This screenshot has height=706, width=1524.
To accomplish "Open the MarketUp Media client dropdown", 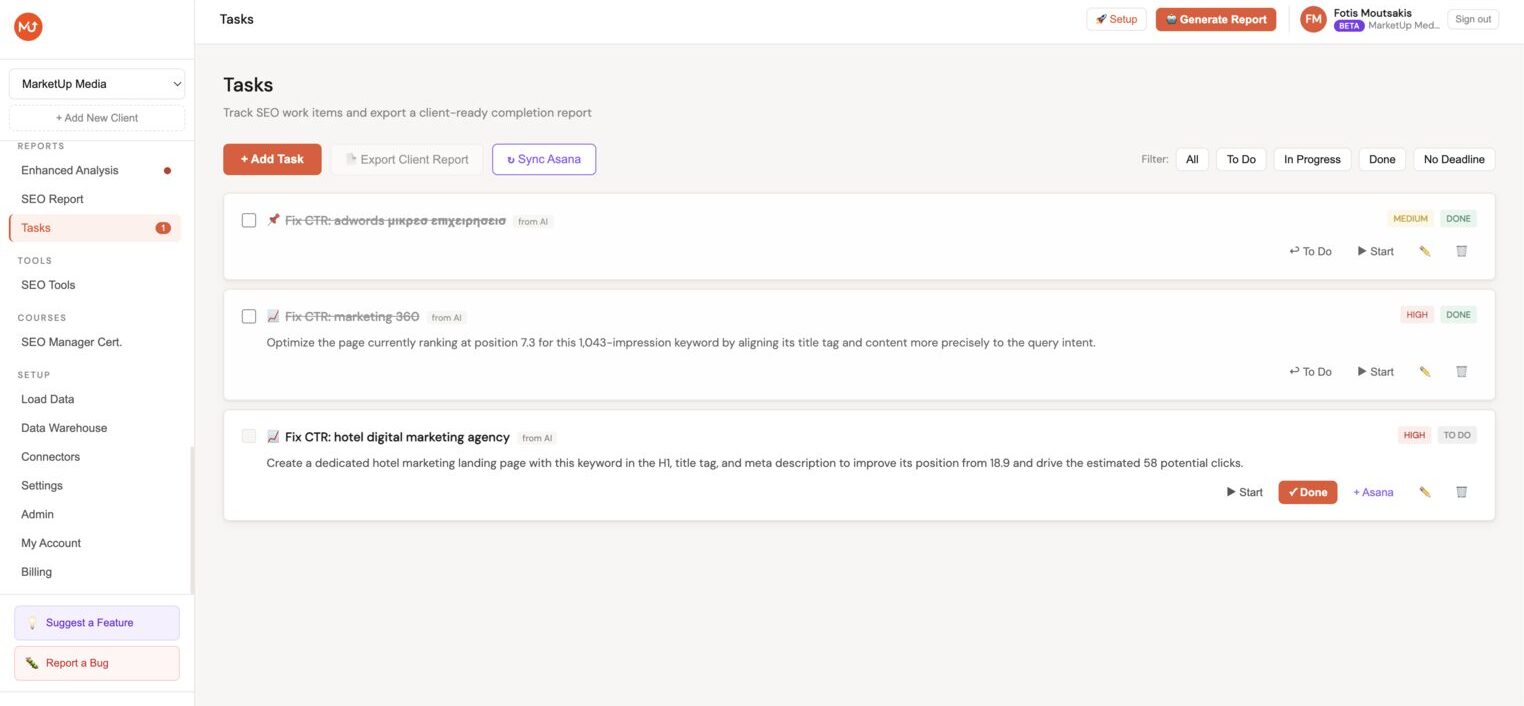I will [x=97, y=84].
